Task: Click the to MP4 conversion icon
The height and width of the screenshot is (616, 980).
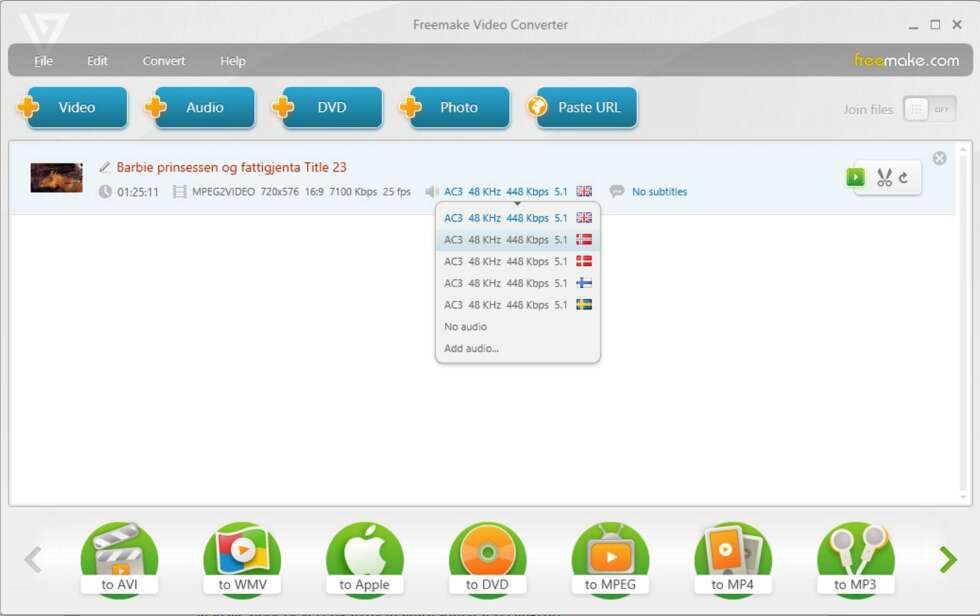Action: coord(732,560)
